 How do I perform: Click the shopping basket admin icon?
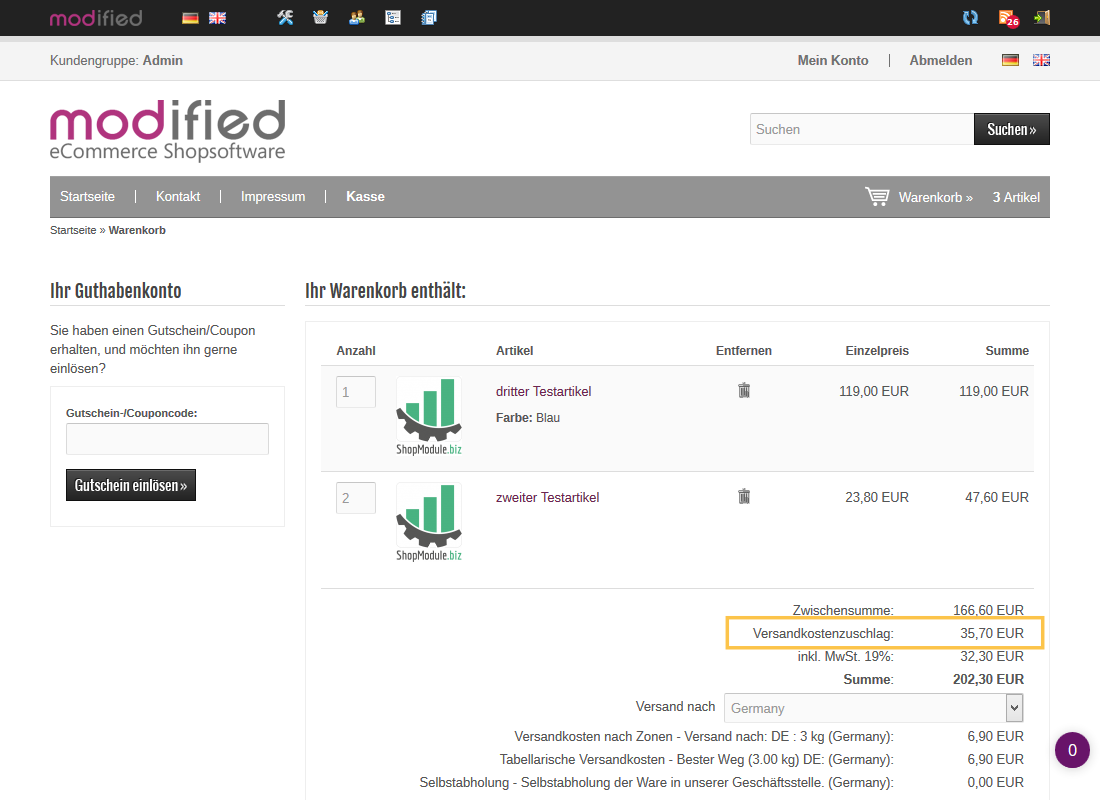(320, 18)
